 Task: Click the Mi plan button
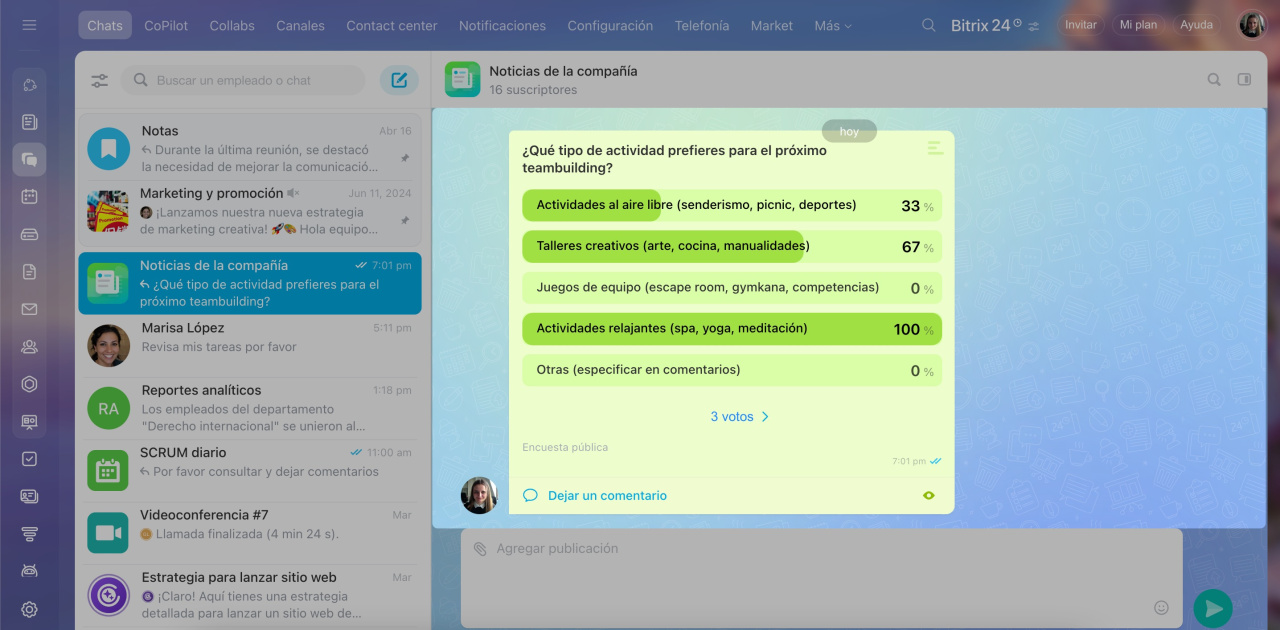coord(1138,25)
